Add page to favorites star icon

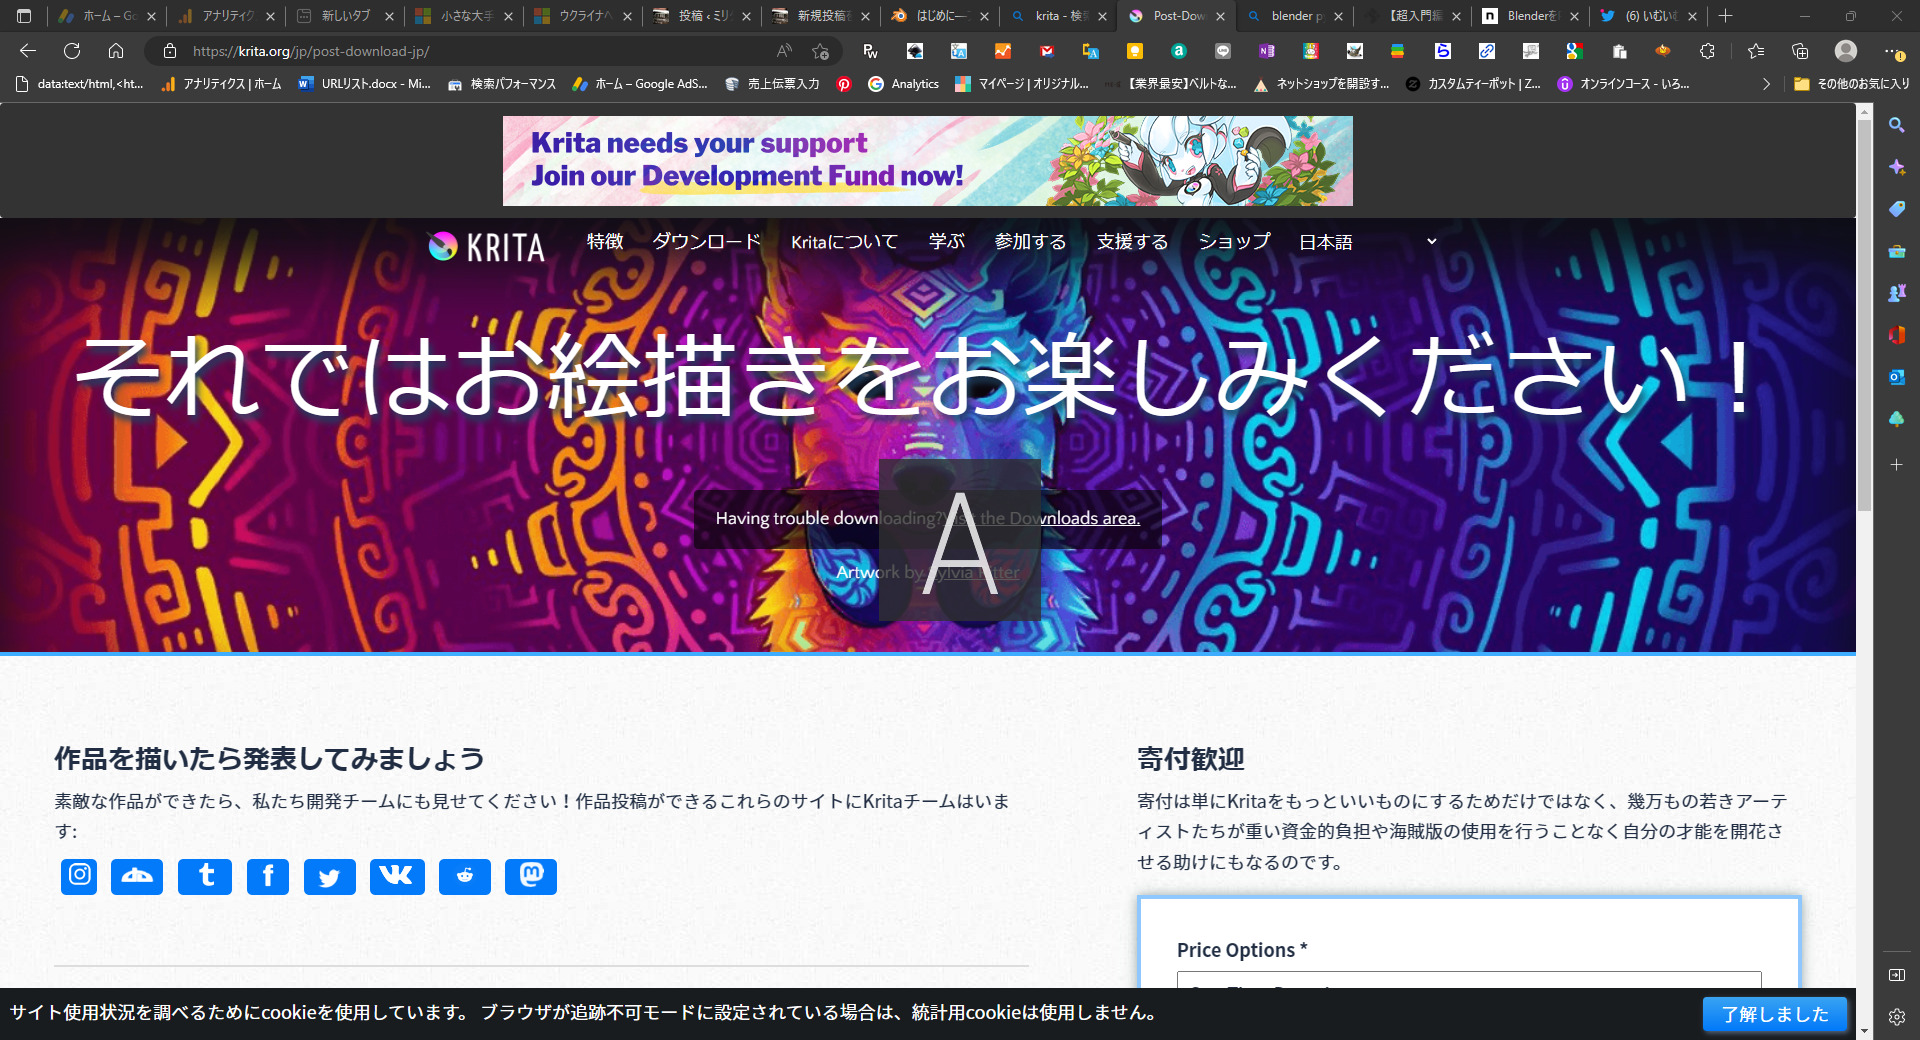click(821, 51)
